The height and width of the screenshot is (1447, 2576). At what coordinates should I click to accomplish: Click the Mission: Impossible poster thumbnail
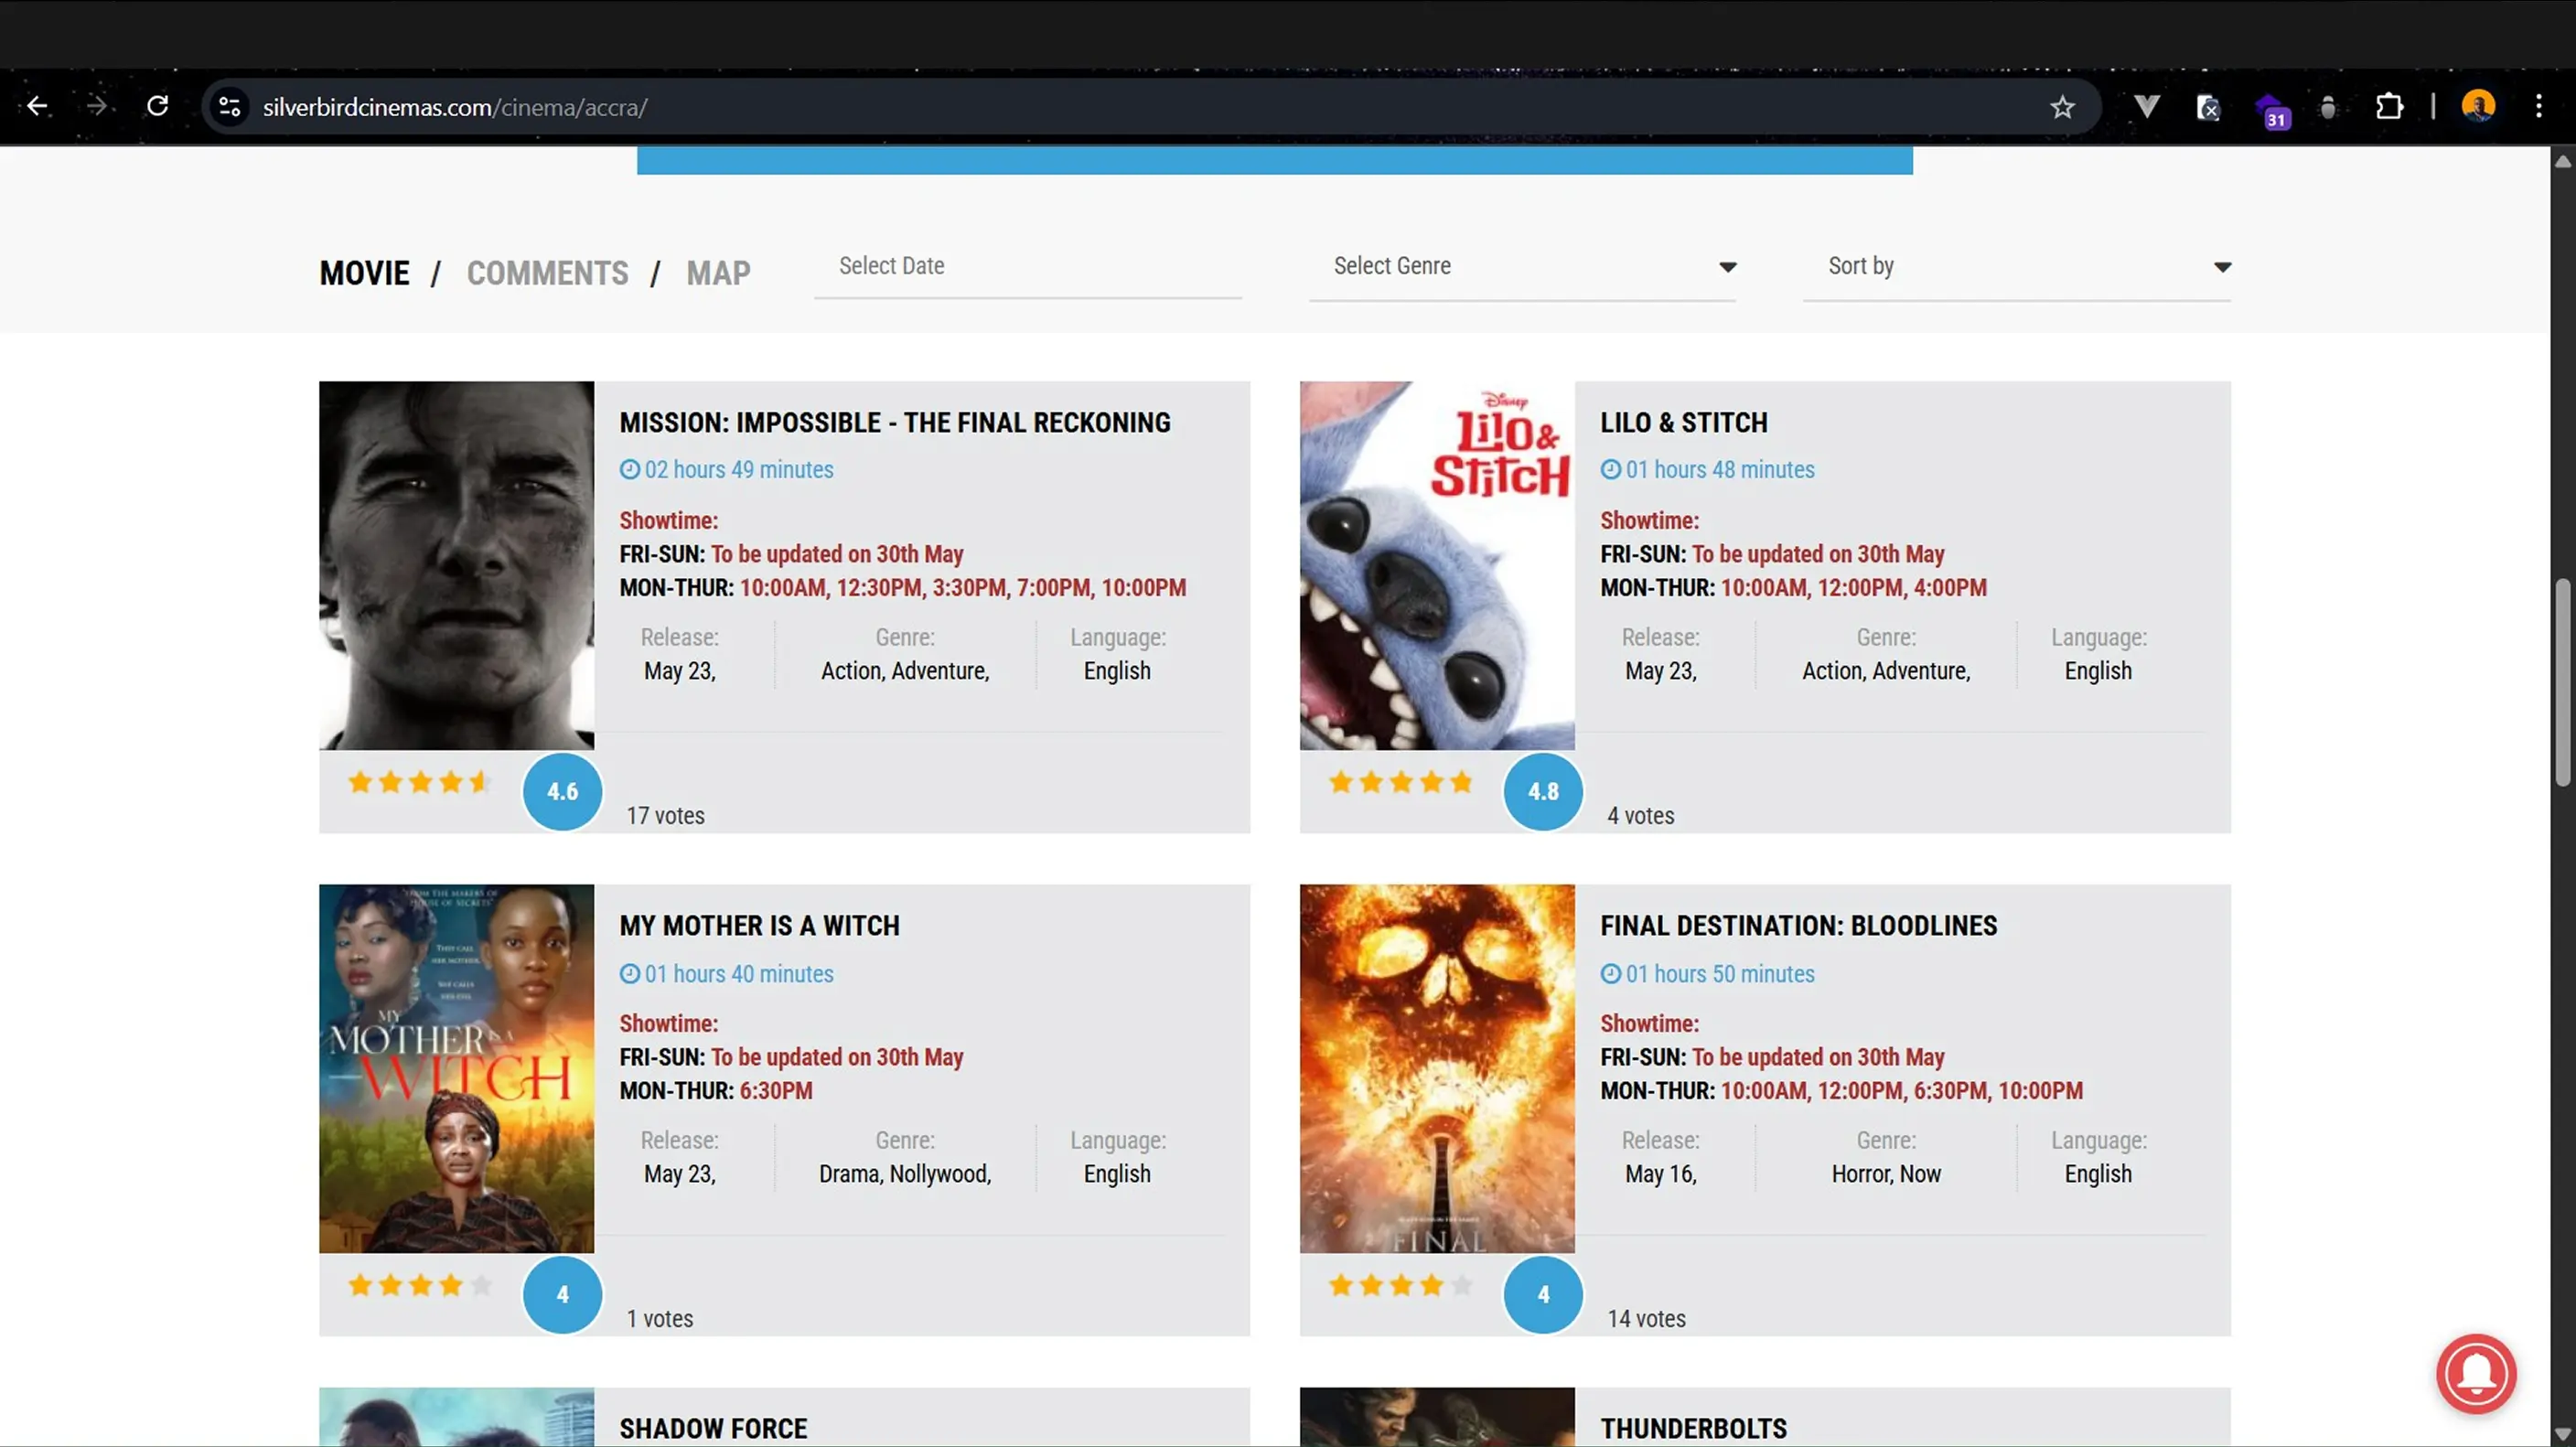456,565
